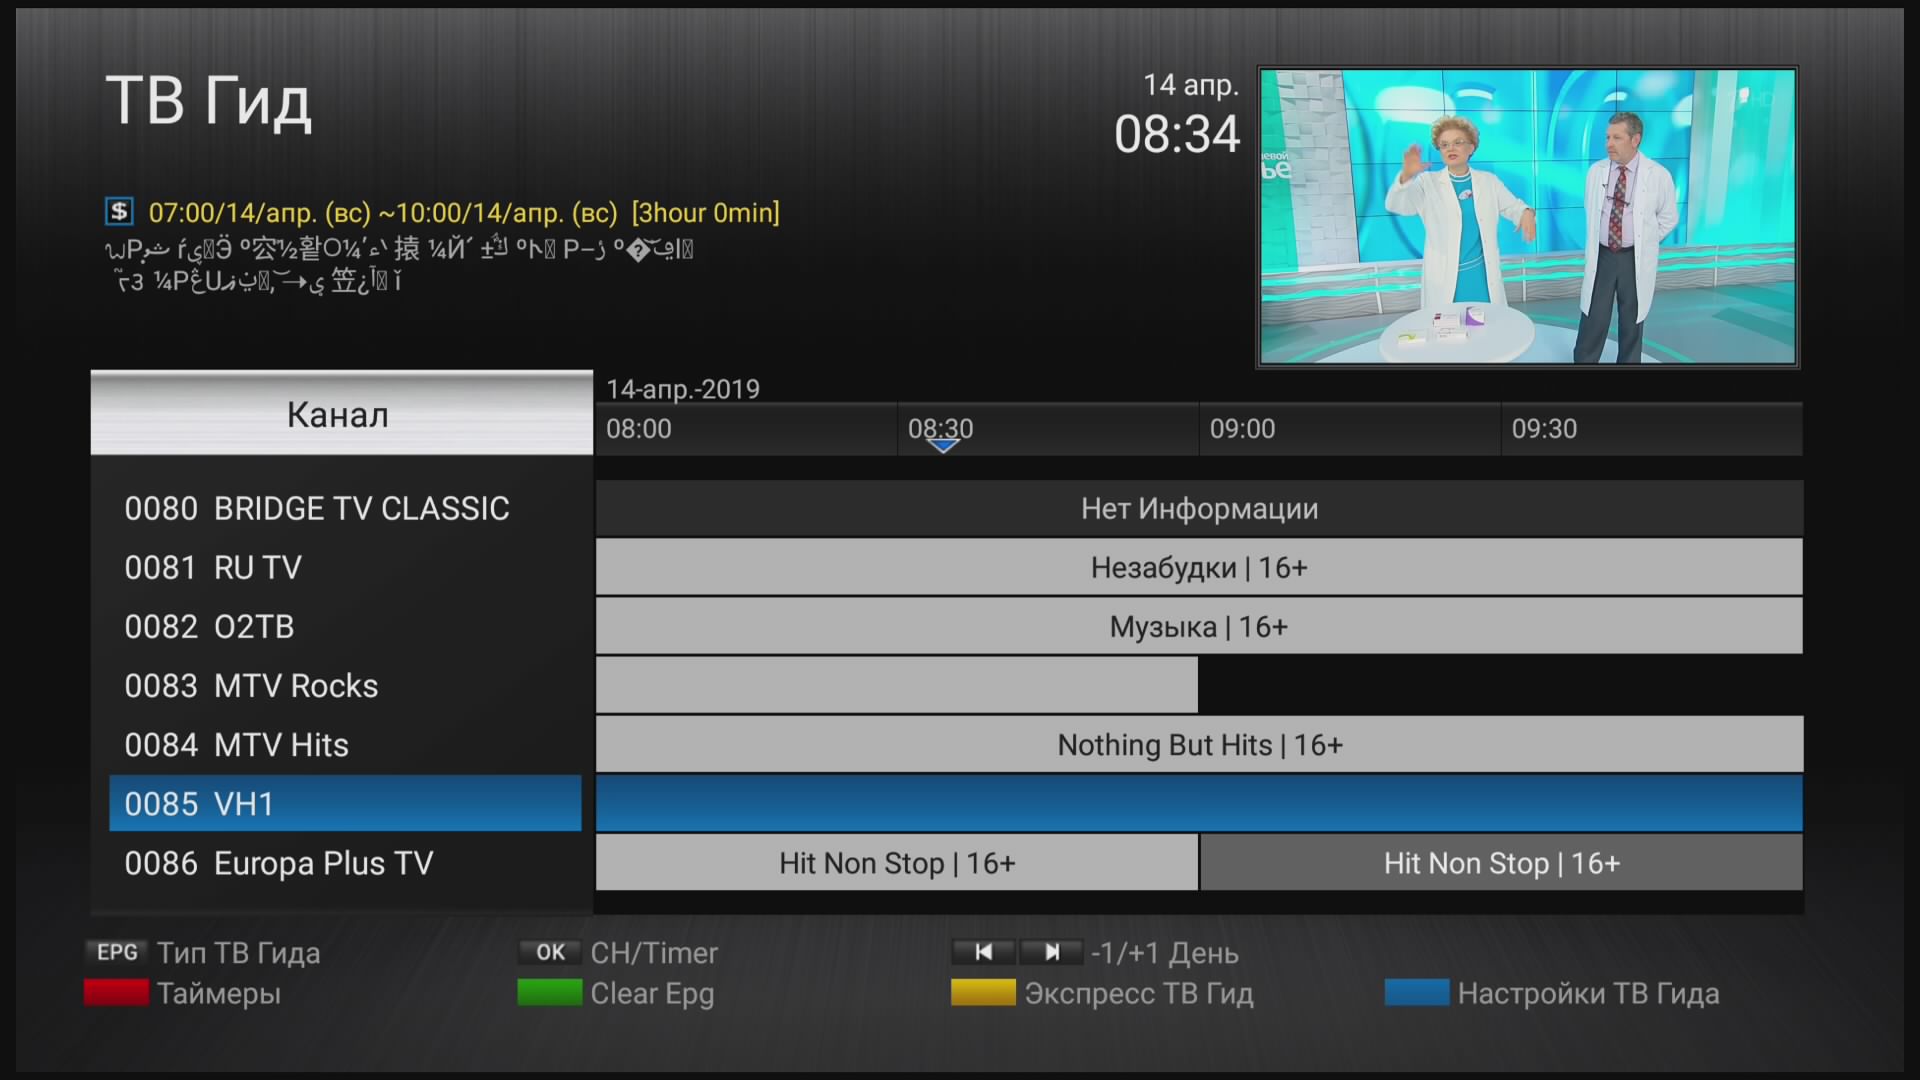Click the current-time triangle marker on timeline
Viewport: 1920px width, 1080px height.
(x=943, y=446)
